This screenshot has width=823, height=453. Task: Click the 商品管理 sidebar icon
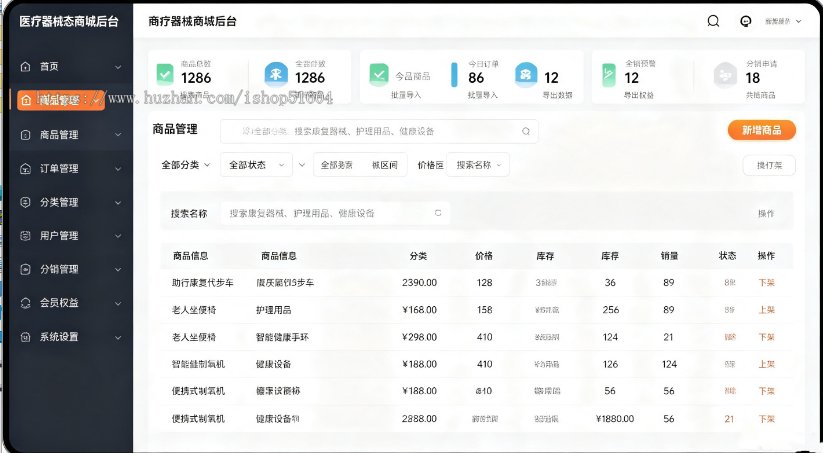pos(25,135)
